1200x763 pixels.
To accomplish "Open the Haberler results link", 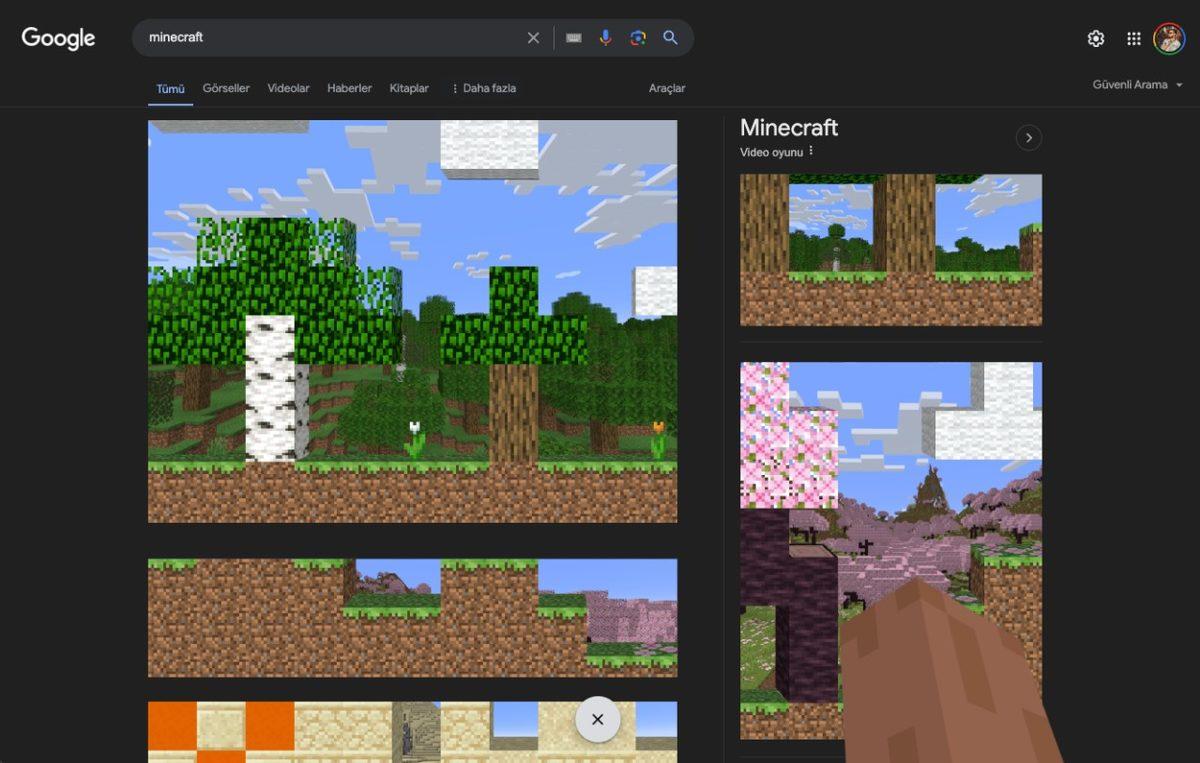I will coord(348,88).
